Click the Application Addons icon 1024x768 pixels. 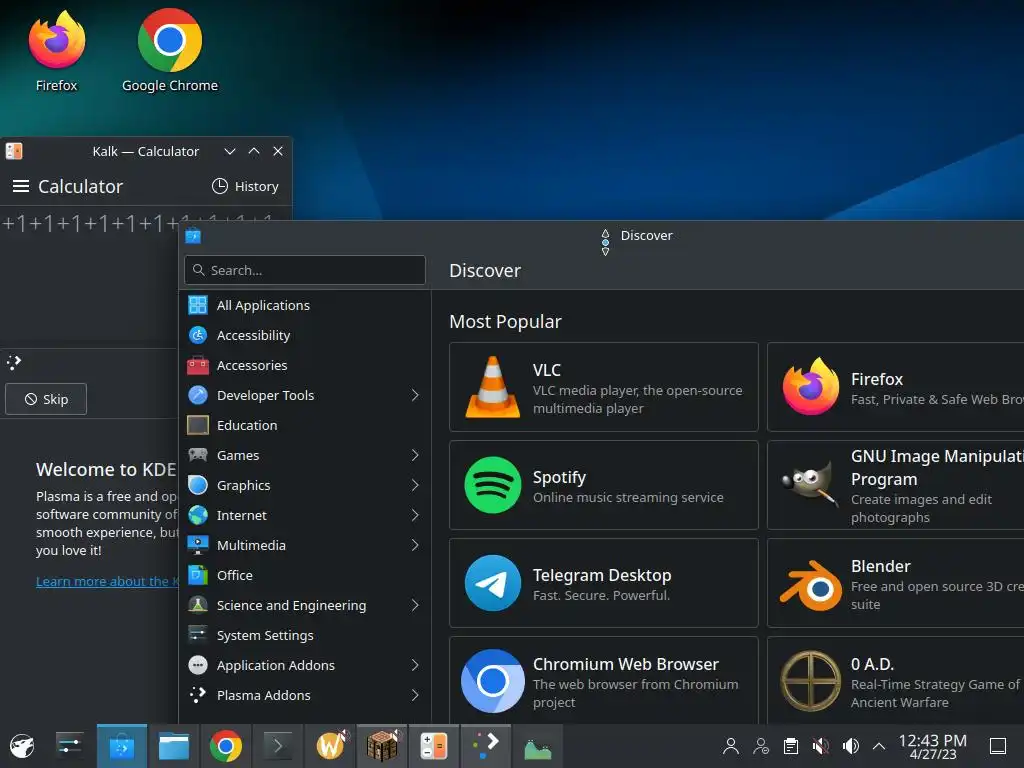198,665
